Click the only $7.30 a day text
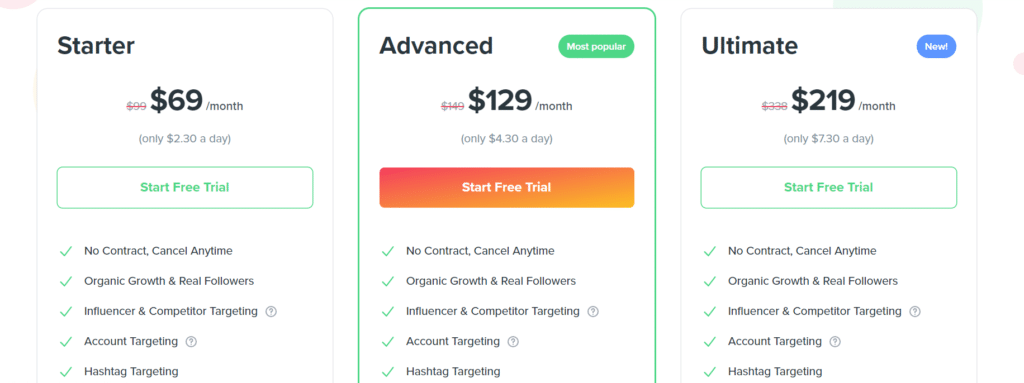The image size is (1024, 383). 829,139
